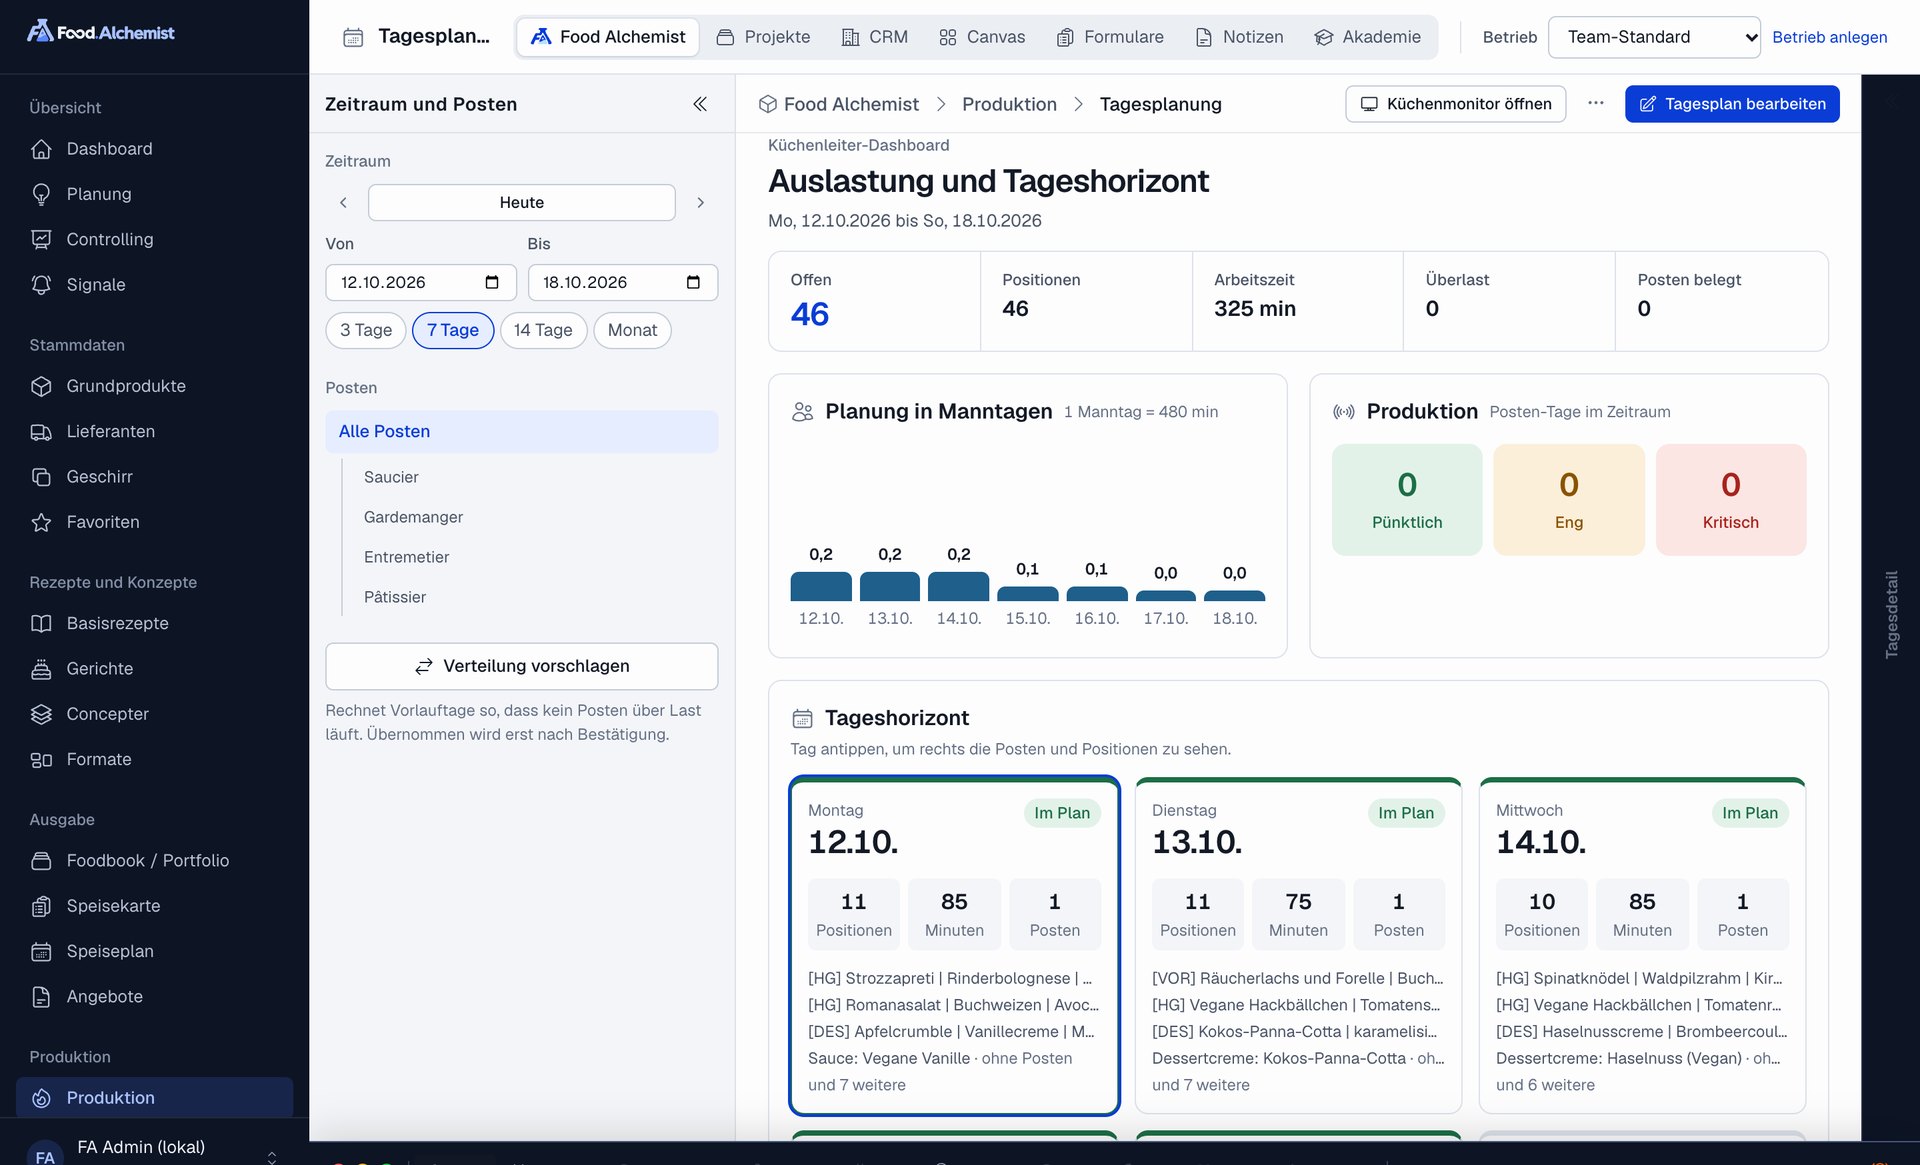The width and height of the screenshot is (1920, 1165).
Task: Collapse the Zeitraum und Posten panel
Action: point(700,104)
